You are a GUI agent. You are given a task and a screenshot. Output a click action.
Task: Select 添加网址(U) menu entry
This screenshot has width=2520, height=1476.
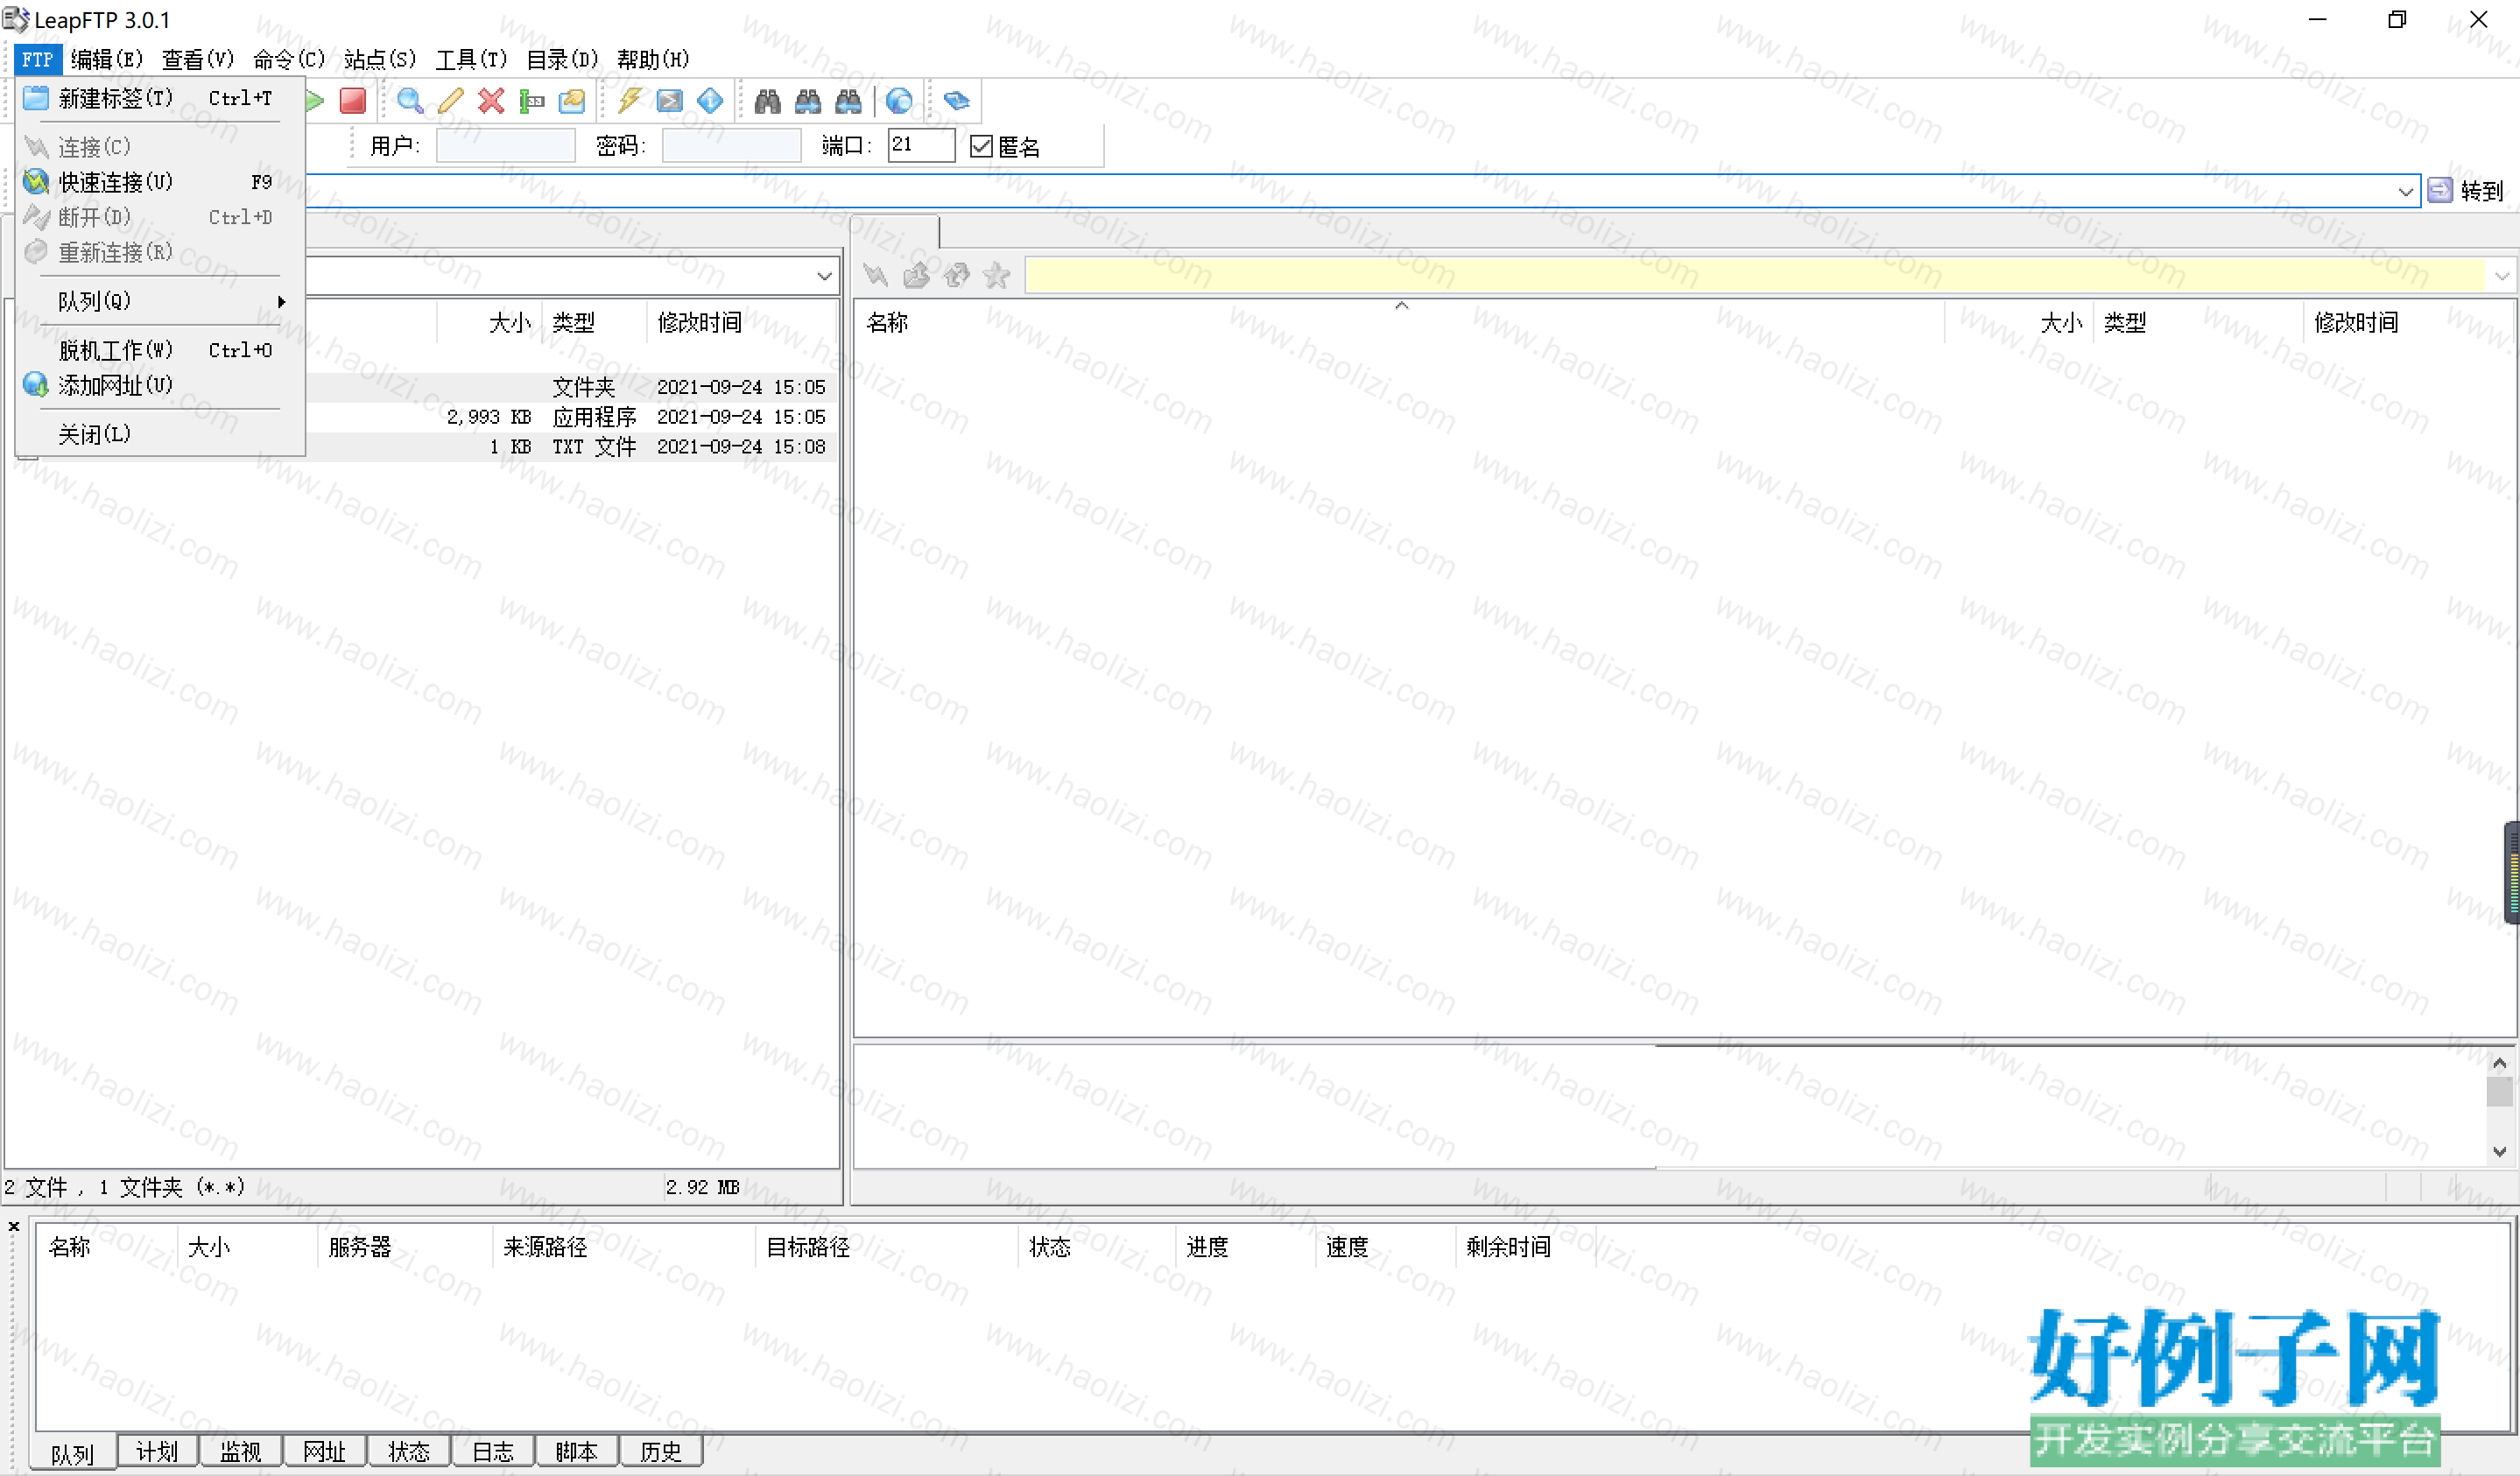(160, 385)
